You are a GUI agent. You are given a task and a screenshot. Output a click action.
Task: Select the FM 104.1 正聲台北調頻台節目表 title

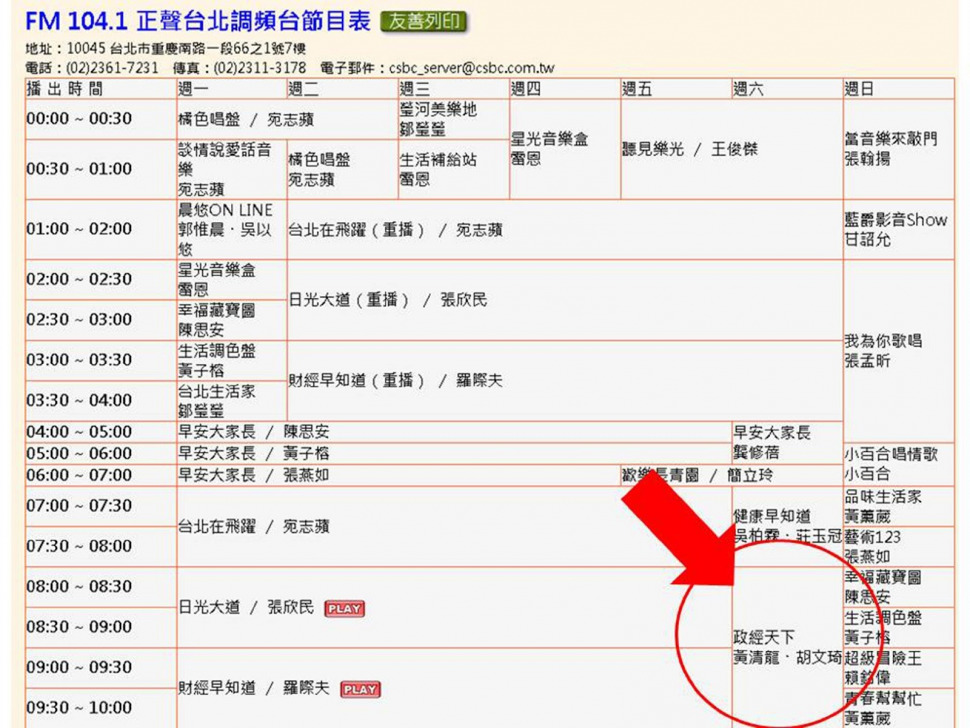click(x=198, y=21)
